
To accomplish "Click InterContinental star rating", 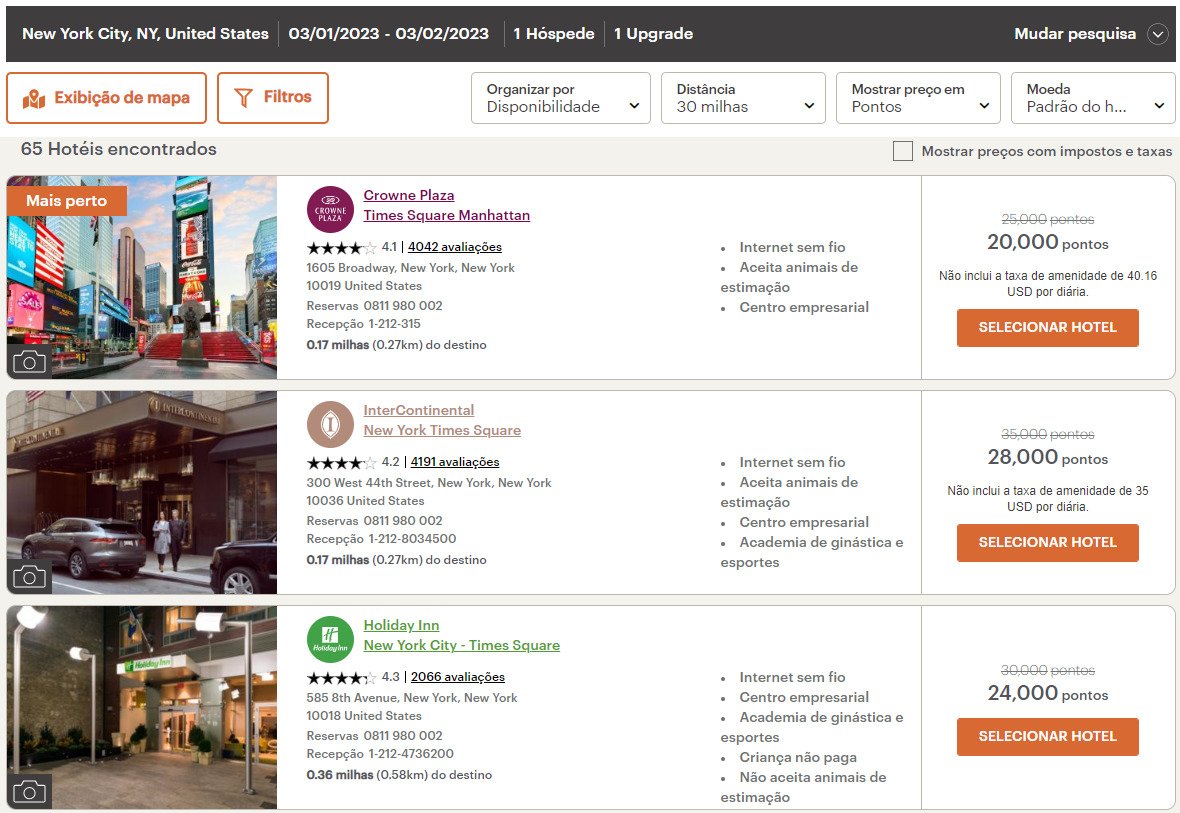I will click(341, 462).
